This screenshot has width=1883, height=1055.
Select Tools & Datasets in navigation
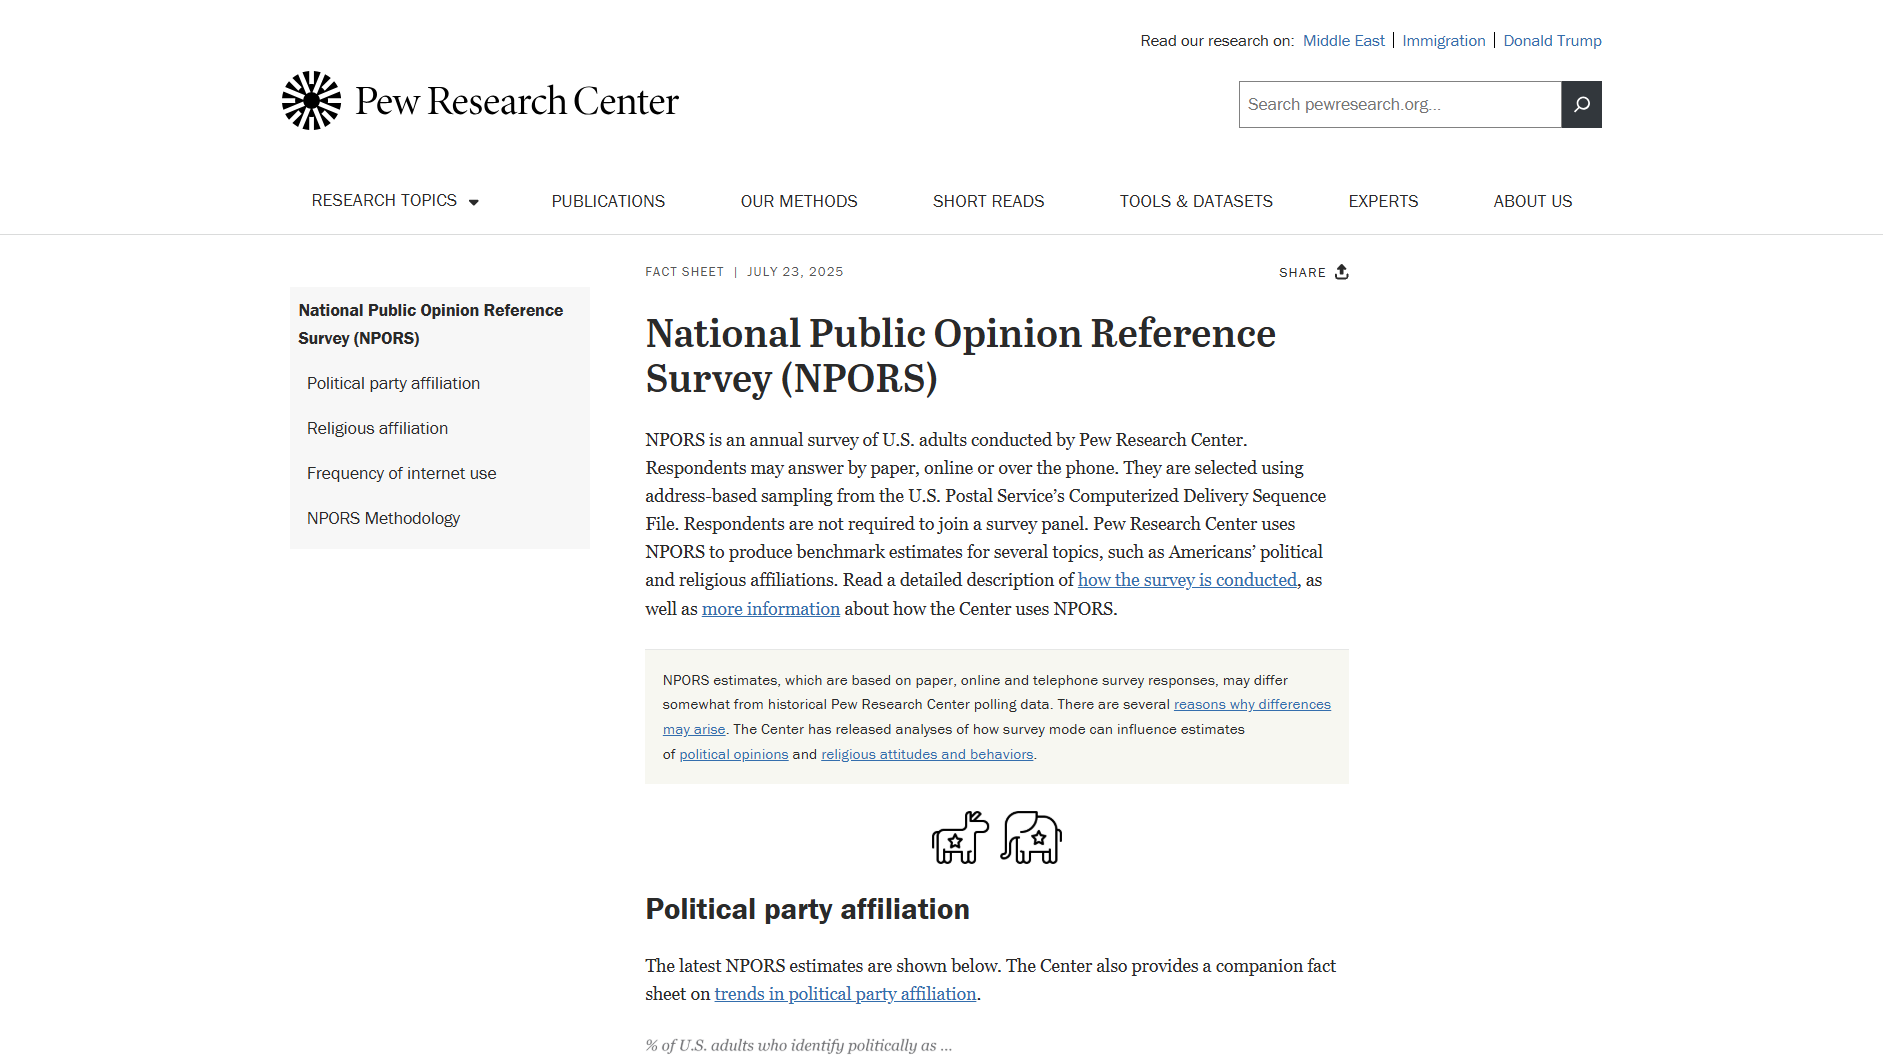(1196, 201)
